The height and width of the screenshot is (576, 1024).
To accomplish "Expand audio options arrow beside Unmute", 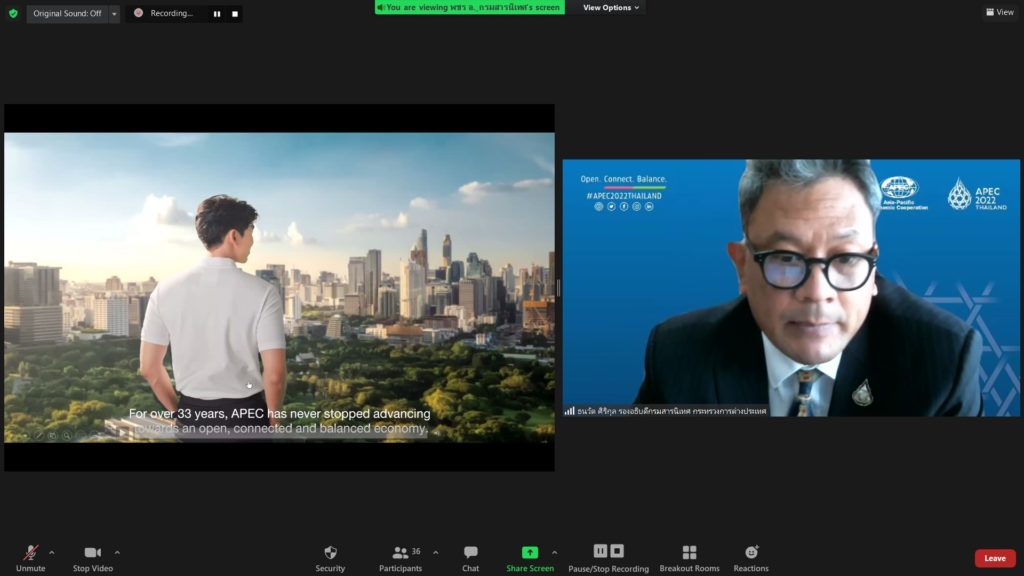I will coord(52,552).
